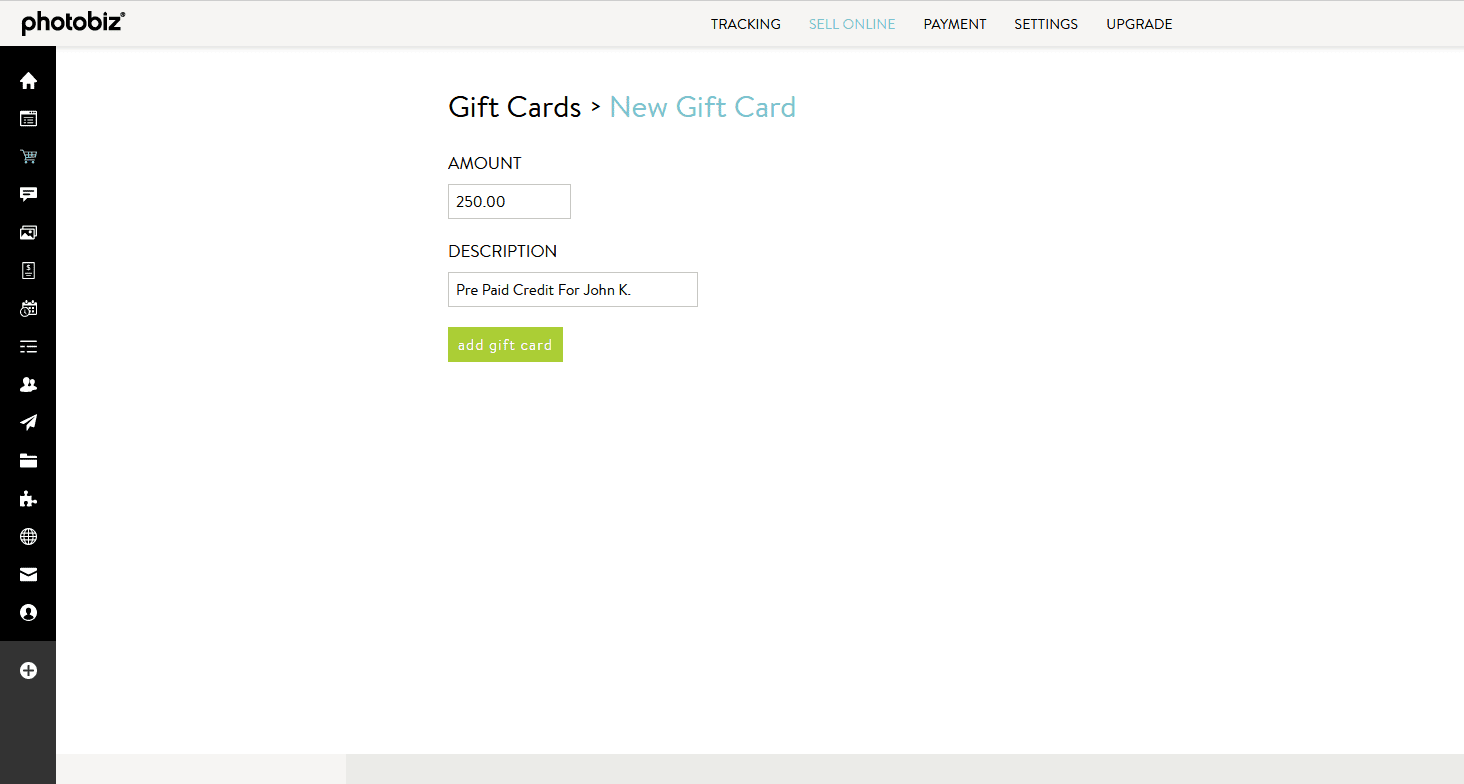Select the envelope mail icon

click(28, 574)
